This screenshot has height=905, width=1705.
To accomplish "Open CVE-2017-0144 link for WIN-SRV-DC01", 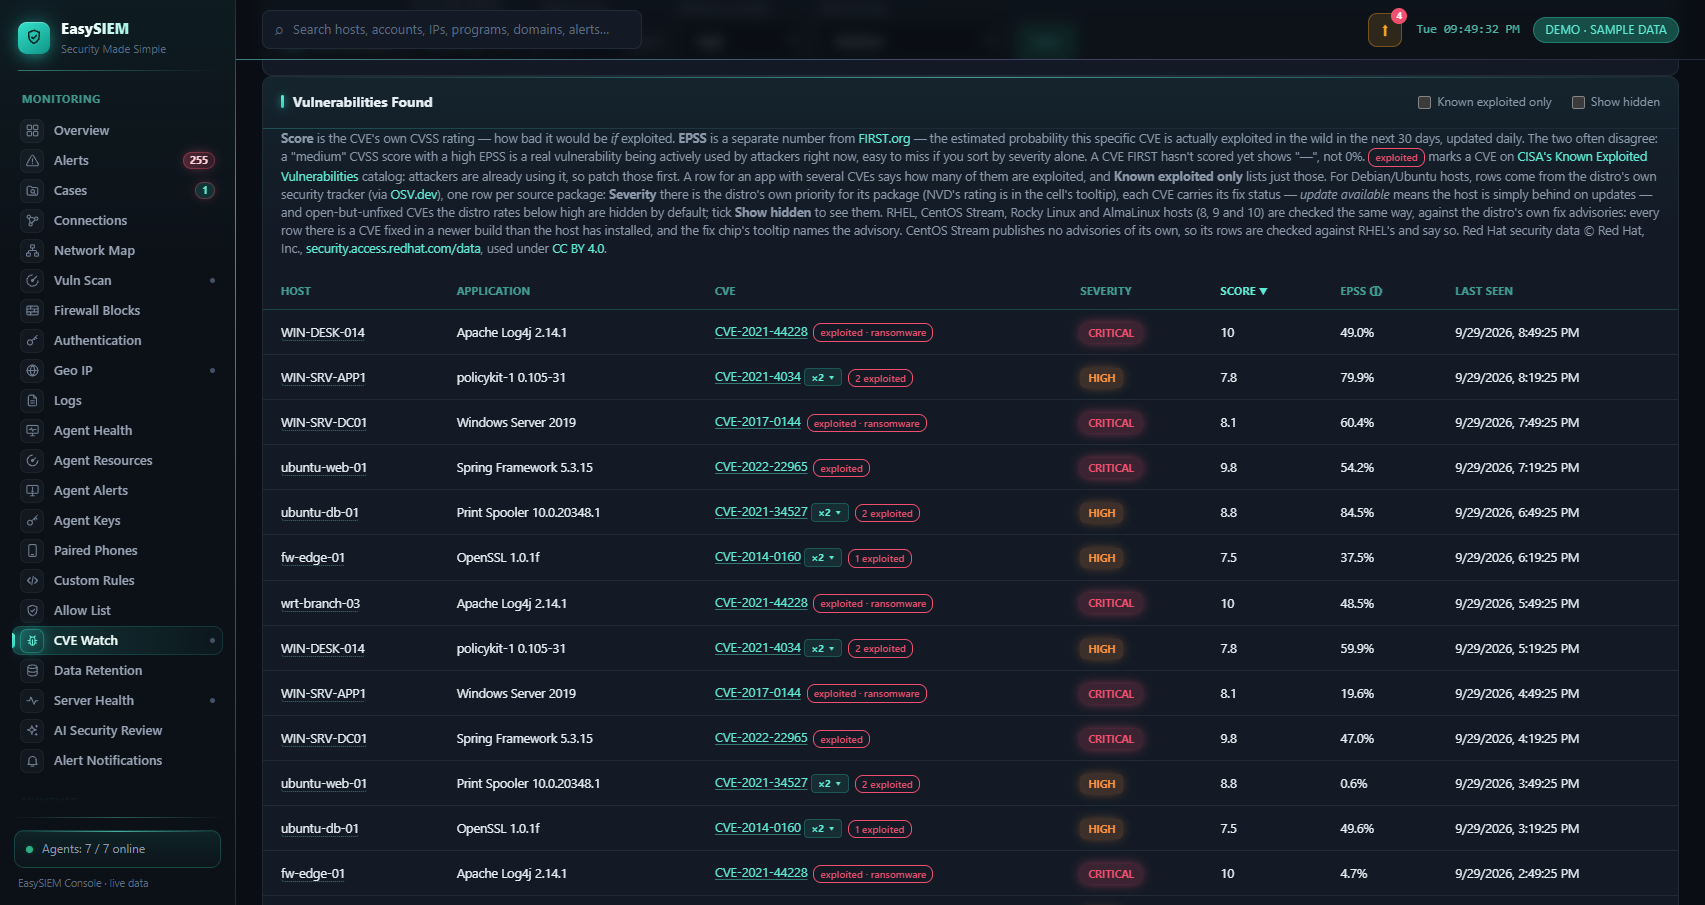I will (758, 422).
